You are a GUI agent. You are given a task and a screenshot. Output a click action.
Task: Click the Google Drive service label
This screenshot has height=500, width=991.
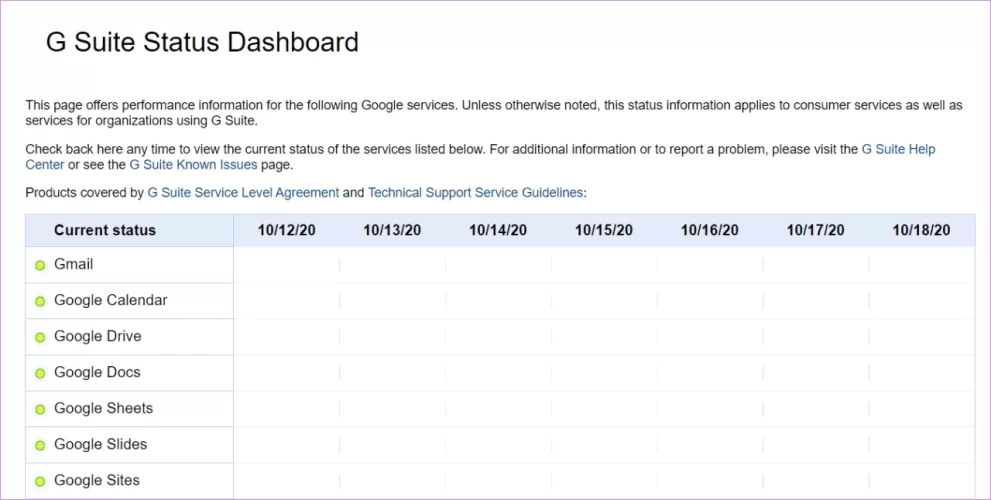click(x=98, y=336)
